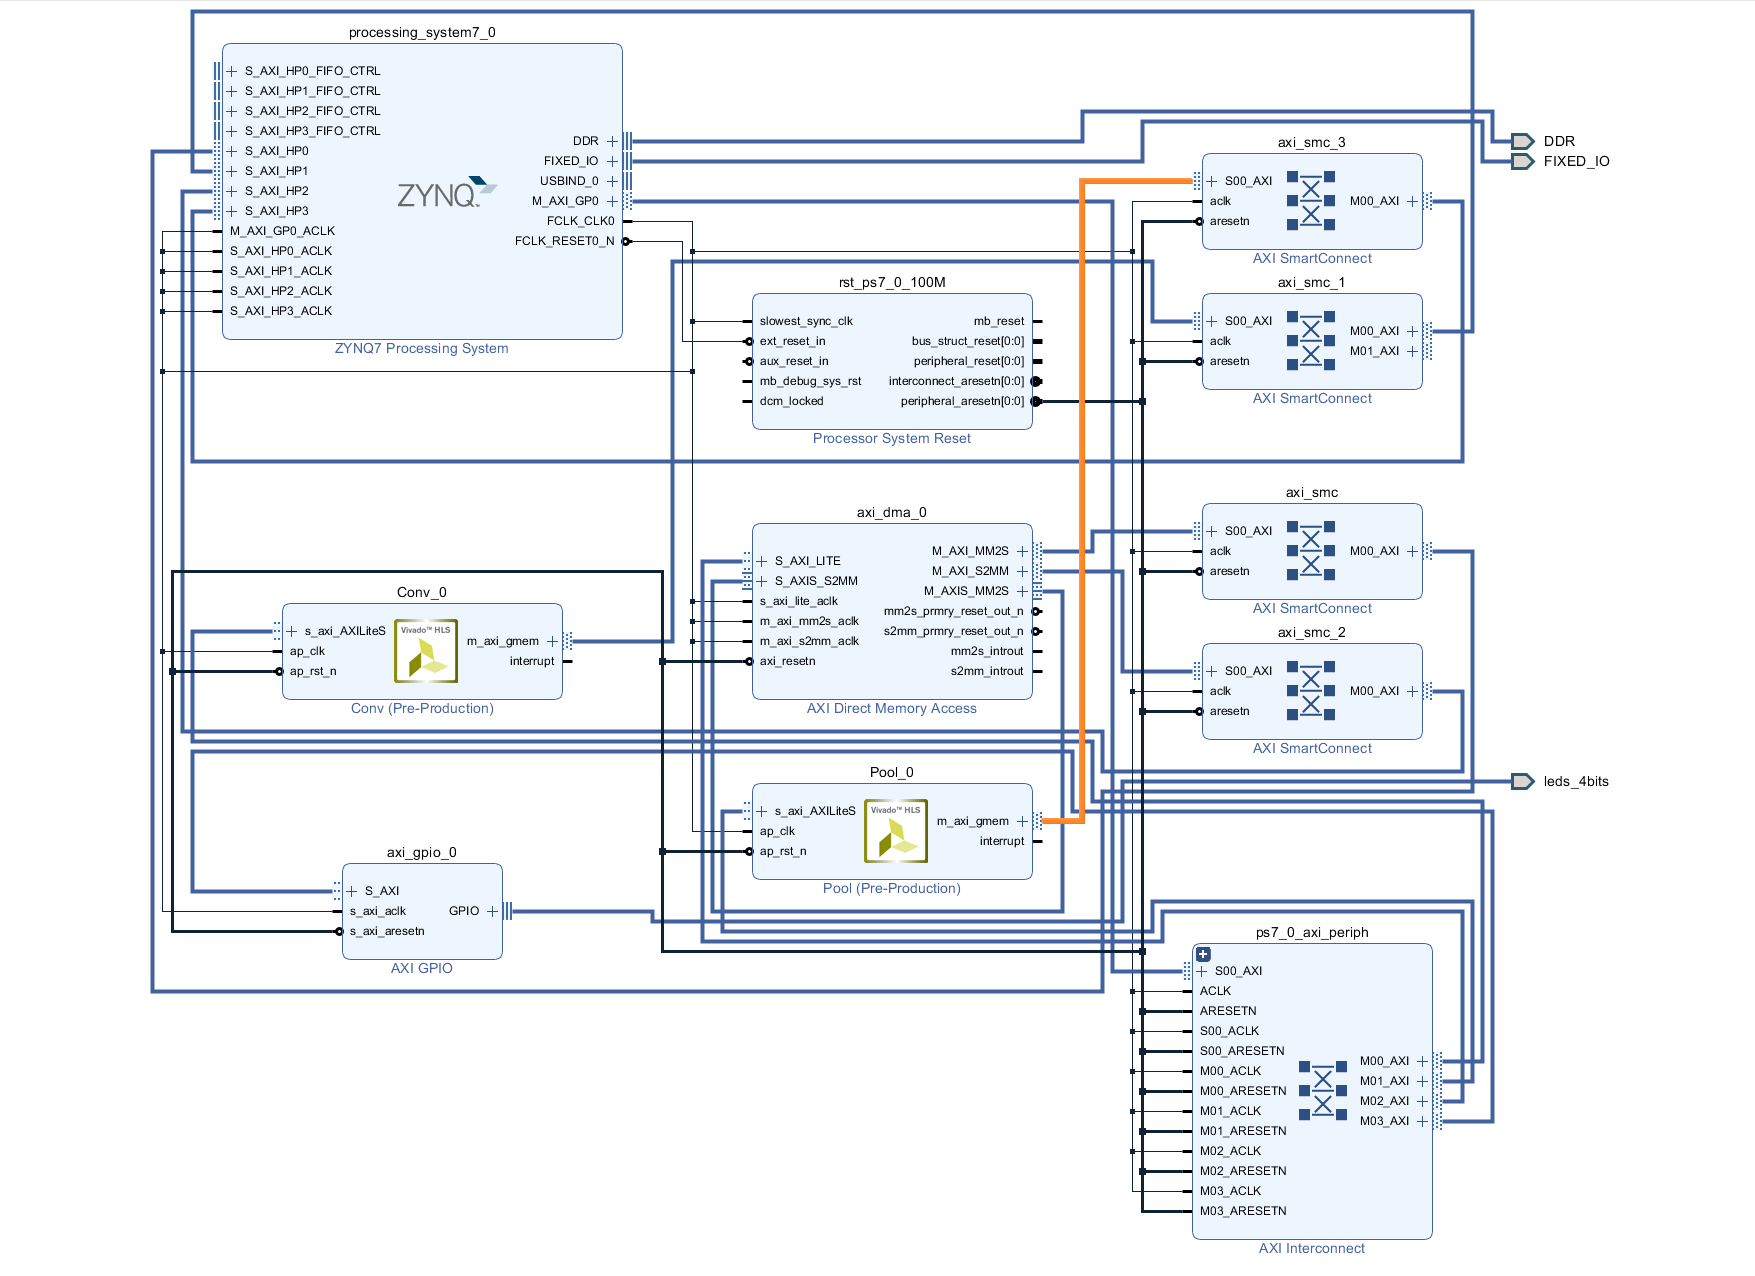Viewport: 1755px width, 1276px height.
Task: Click the crossbar icon in axi_smc_2
Action: point(1311,691)
